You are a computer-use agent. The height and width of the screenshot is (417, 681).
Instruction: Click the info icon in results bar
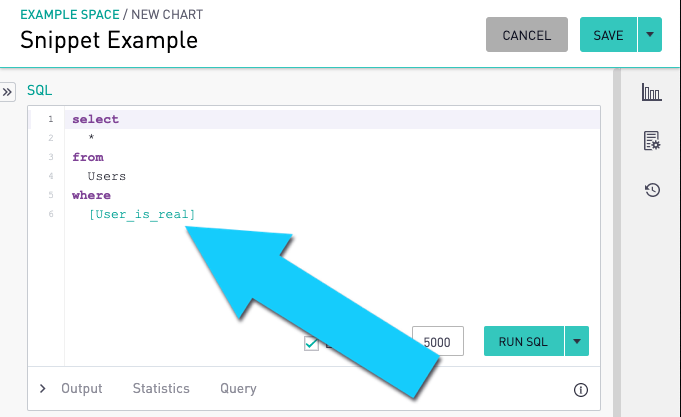coord(580,389)
